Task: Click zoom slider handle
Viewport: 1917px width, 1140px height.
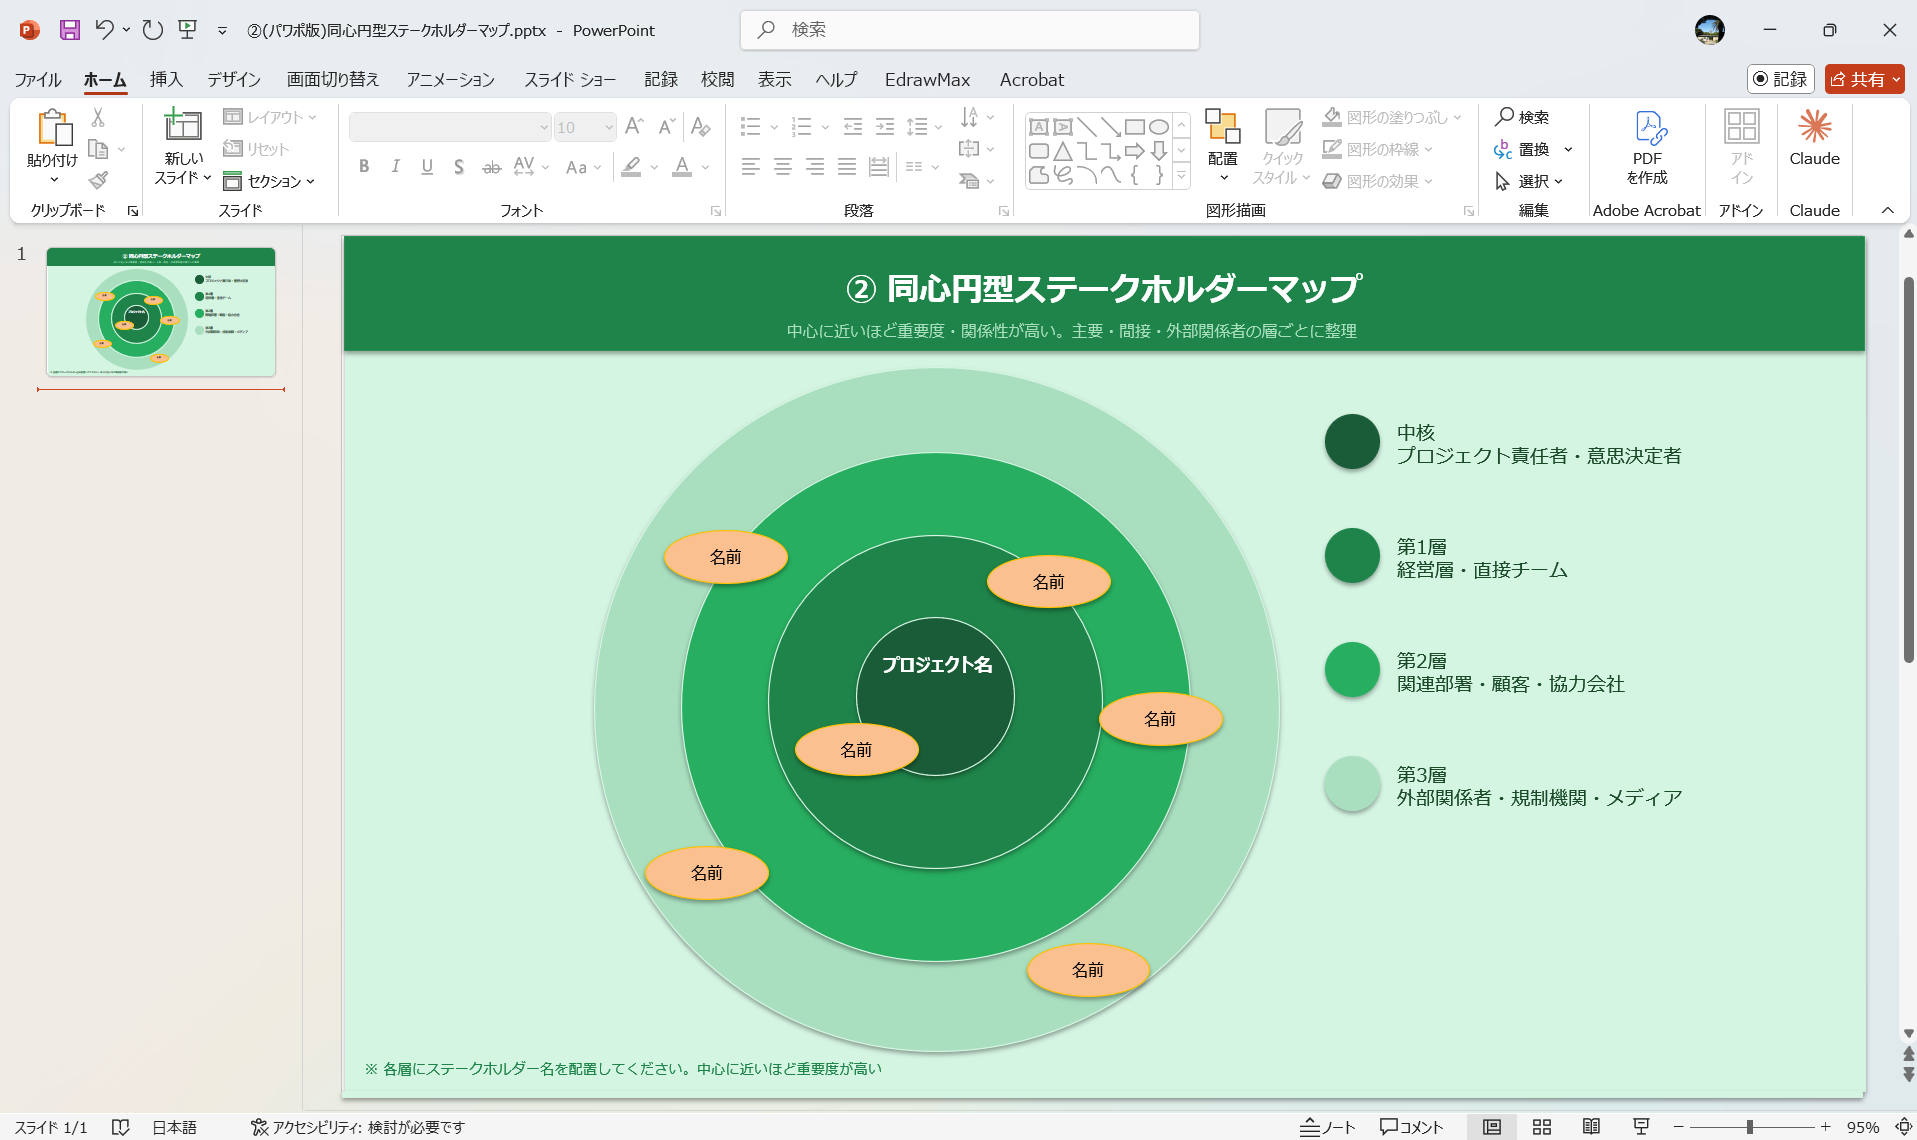Action: pyautogui.click(x=1749, y=1127)
